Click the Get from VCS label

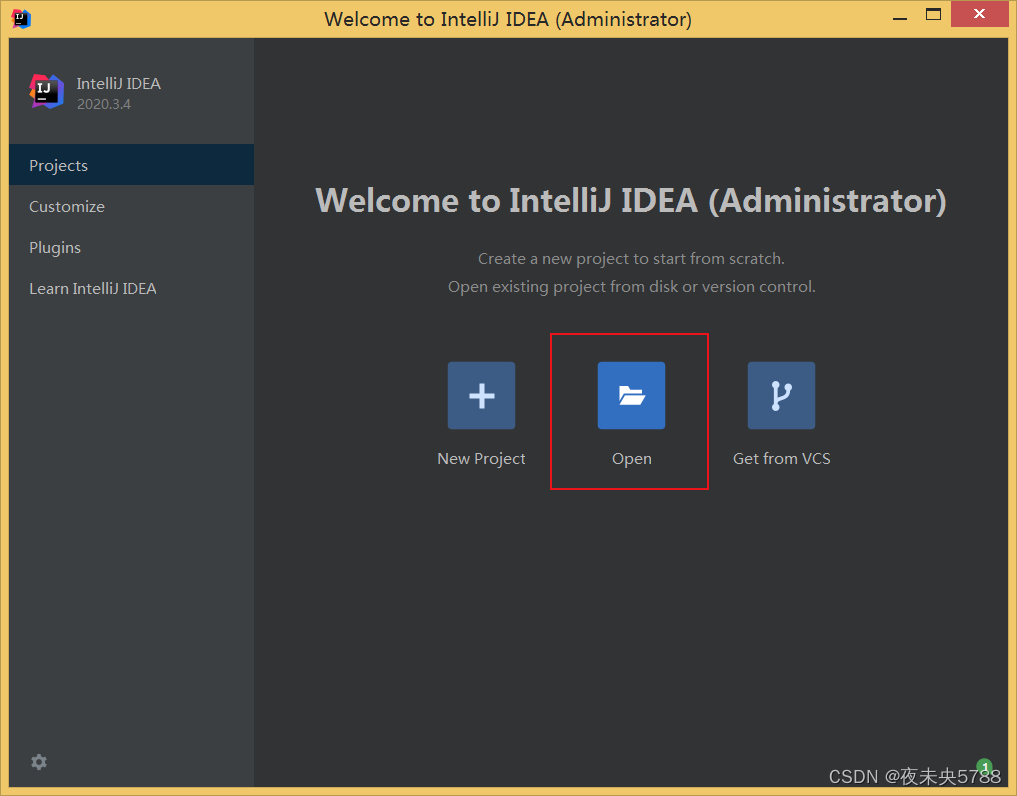[x=782, y=459]
